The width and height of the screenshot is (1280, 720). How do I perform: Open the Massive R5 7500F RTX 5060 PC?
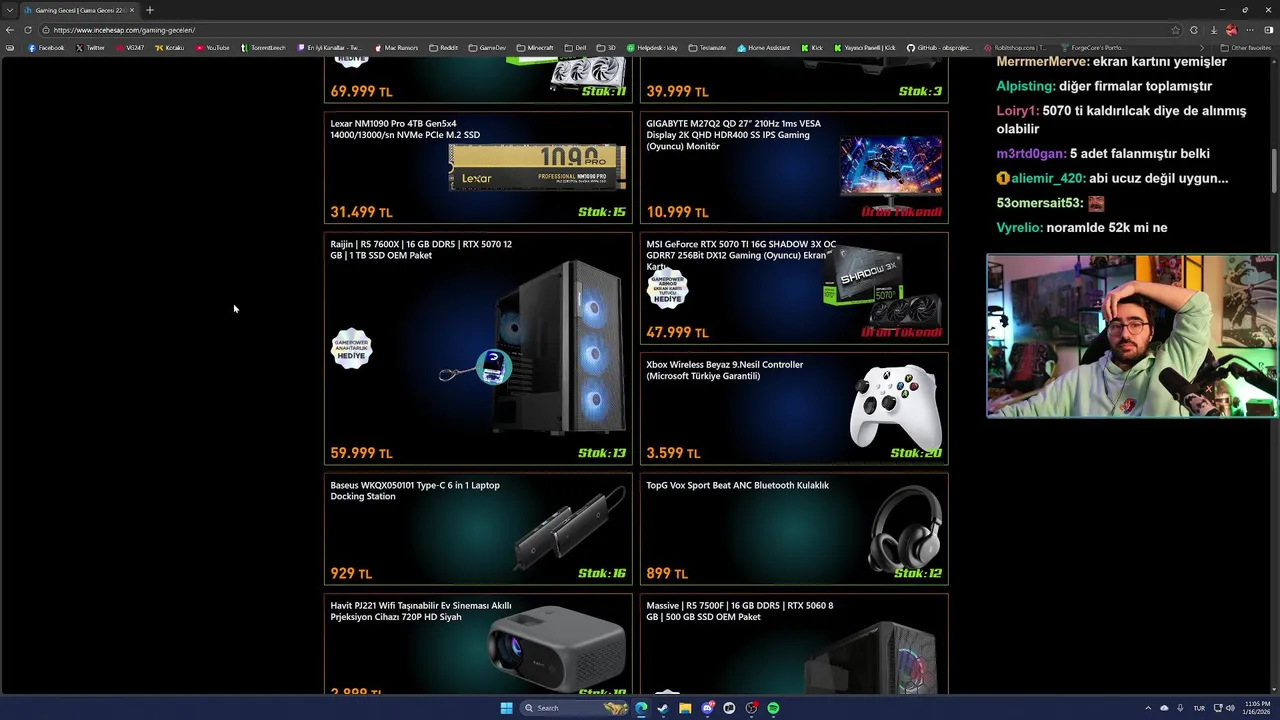point(794,644)
